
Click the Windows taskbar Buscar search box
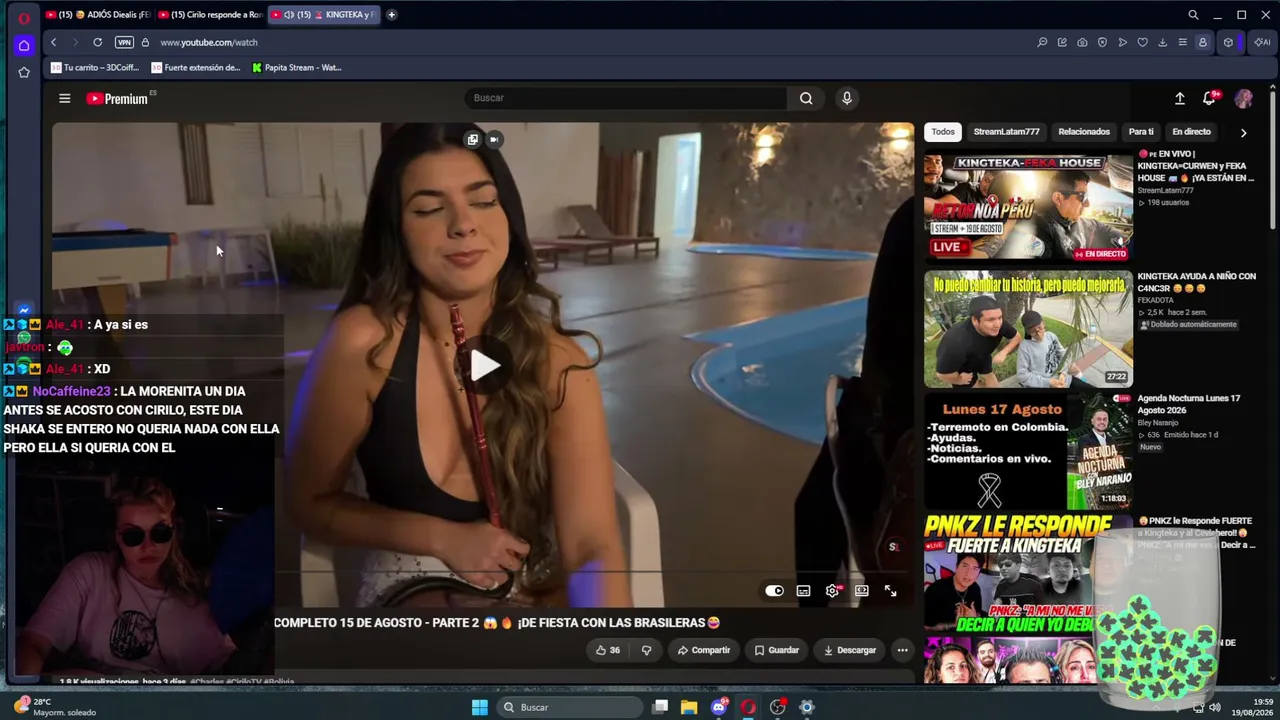pos(570,707)
